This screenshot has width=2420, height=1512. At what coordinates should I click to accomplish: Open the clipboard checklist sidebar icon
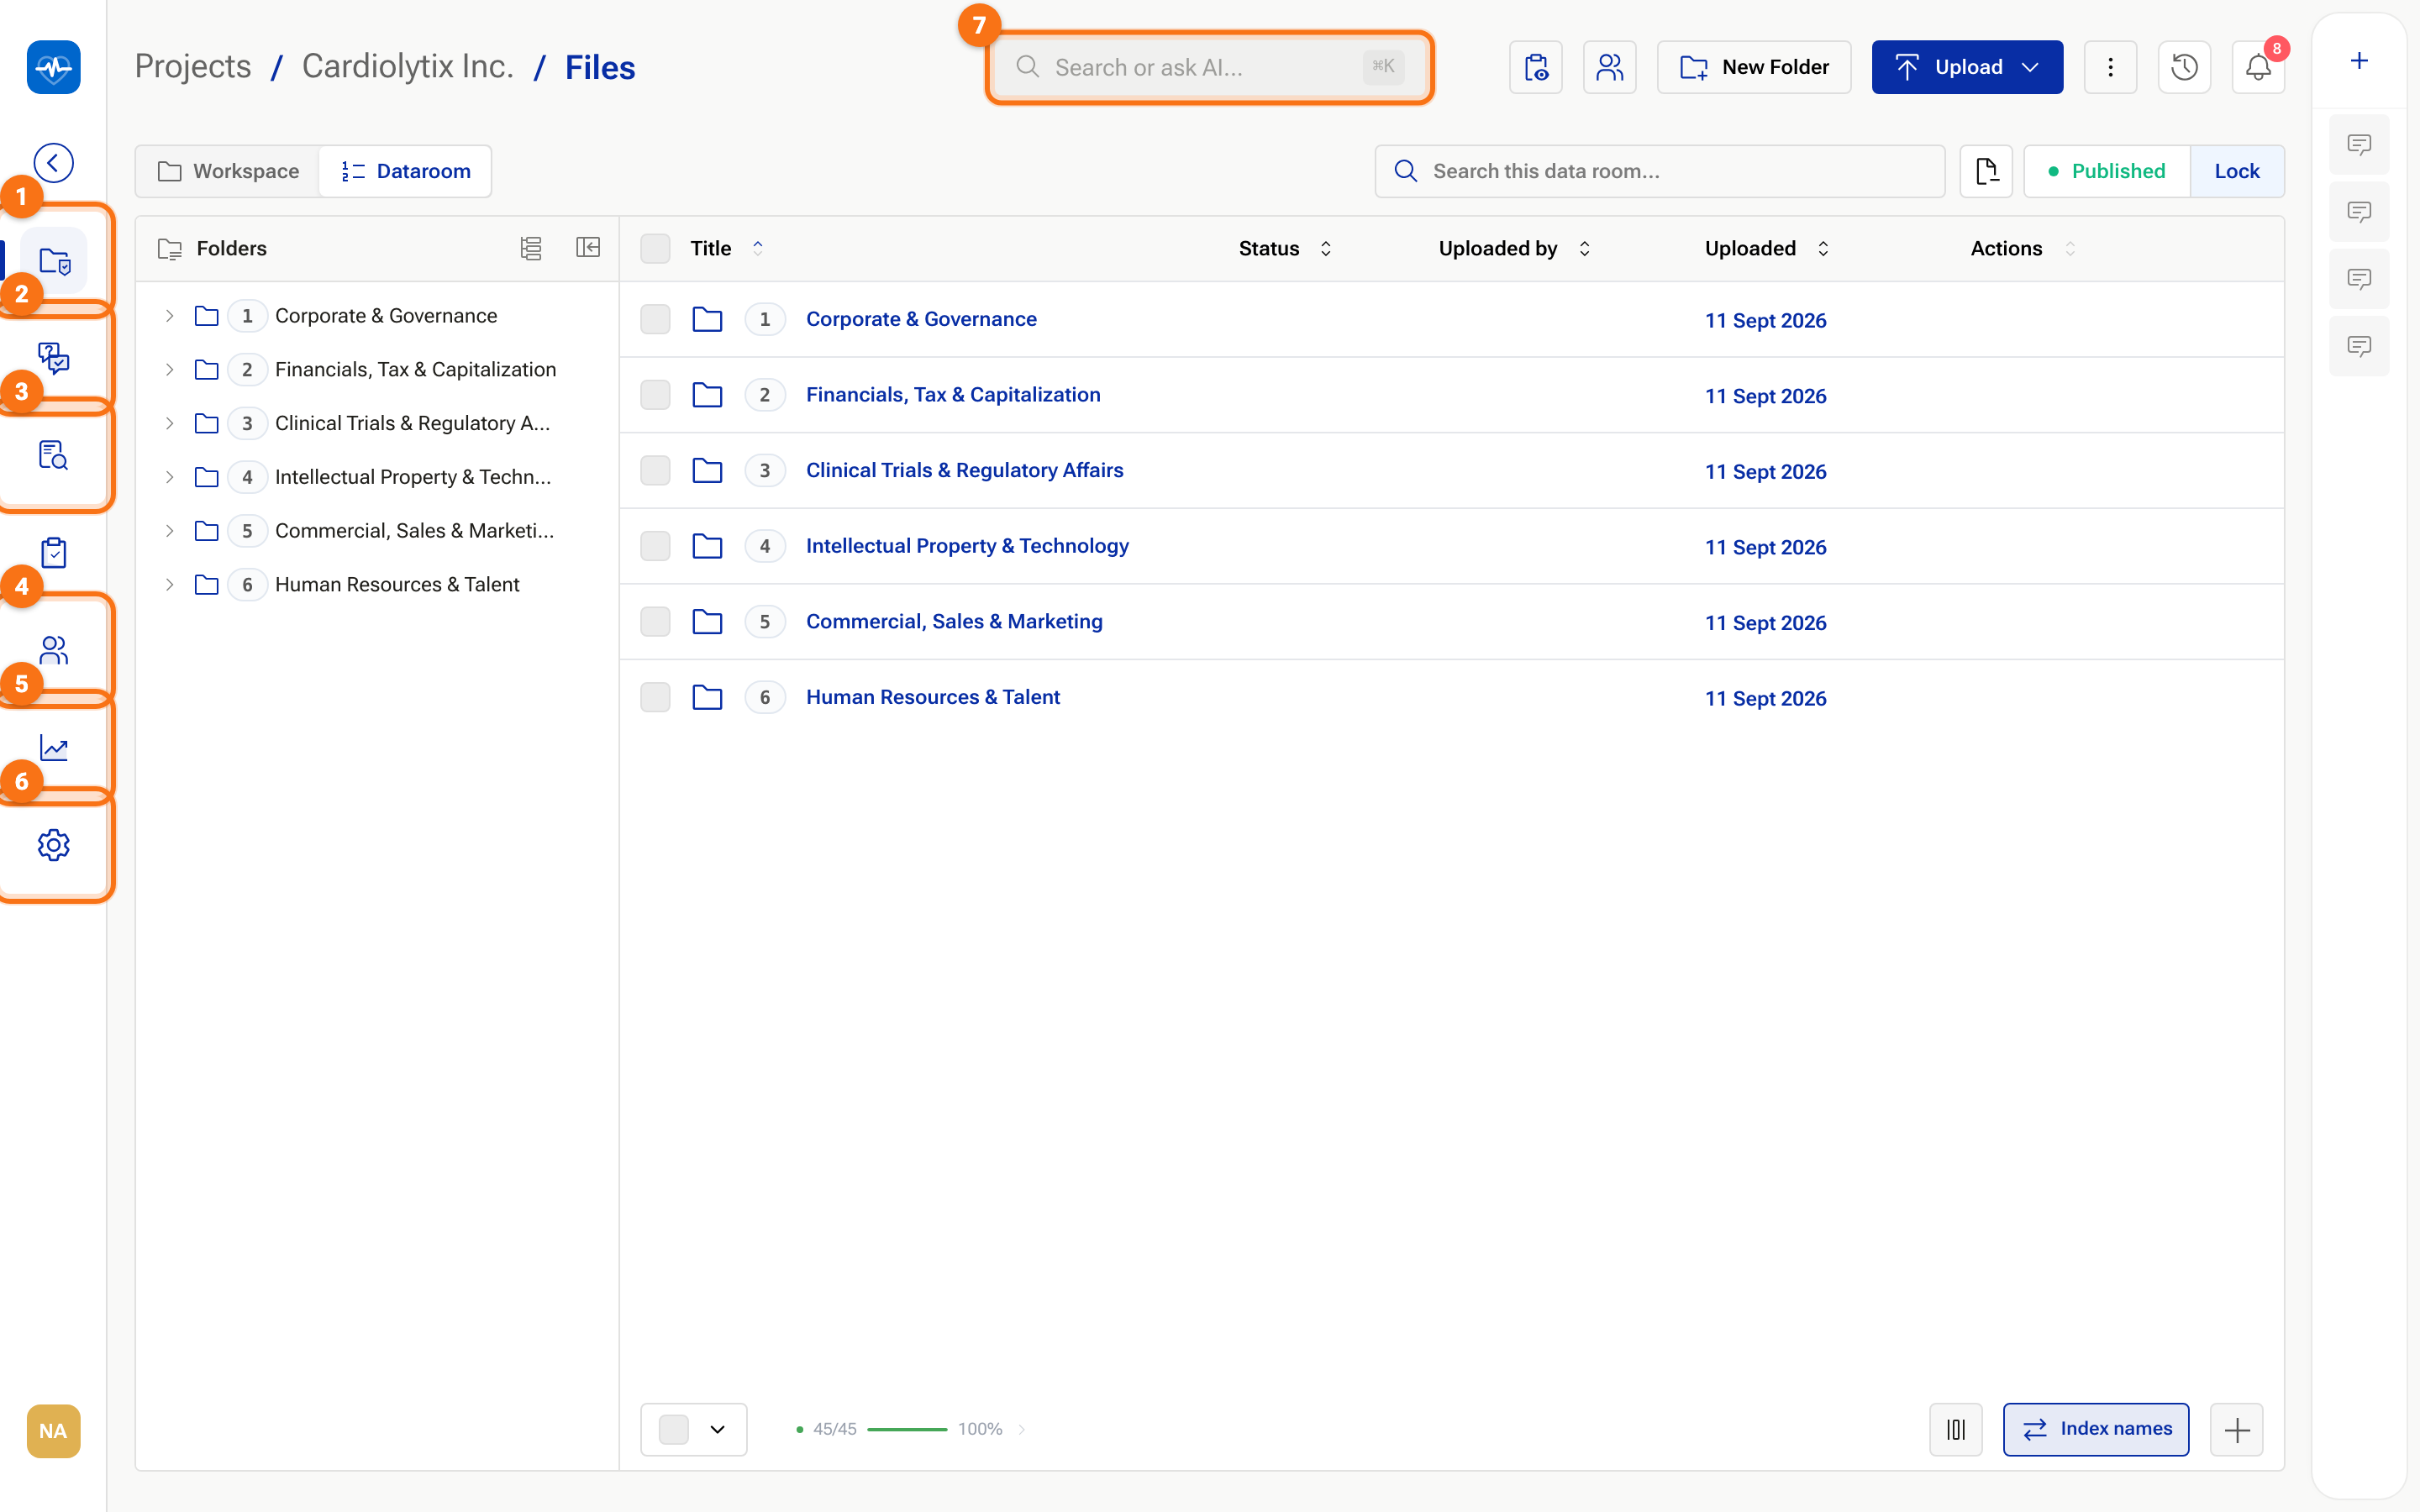54,552
